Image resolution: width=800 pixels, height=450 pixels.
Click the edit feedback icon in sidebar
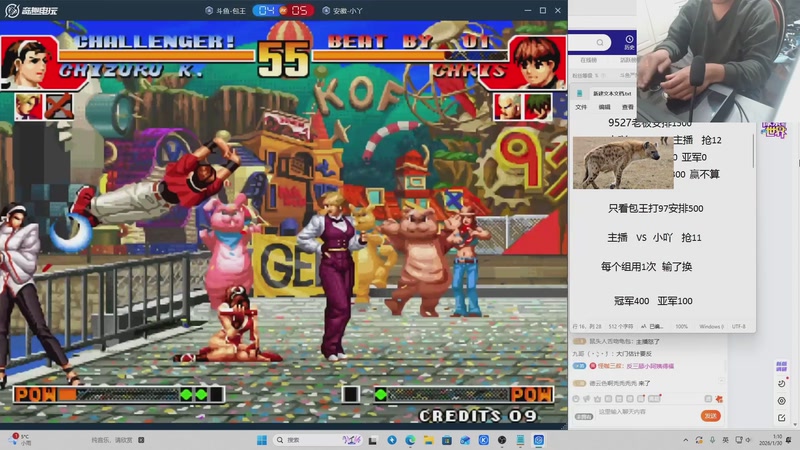tap(782, 418)
